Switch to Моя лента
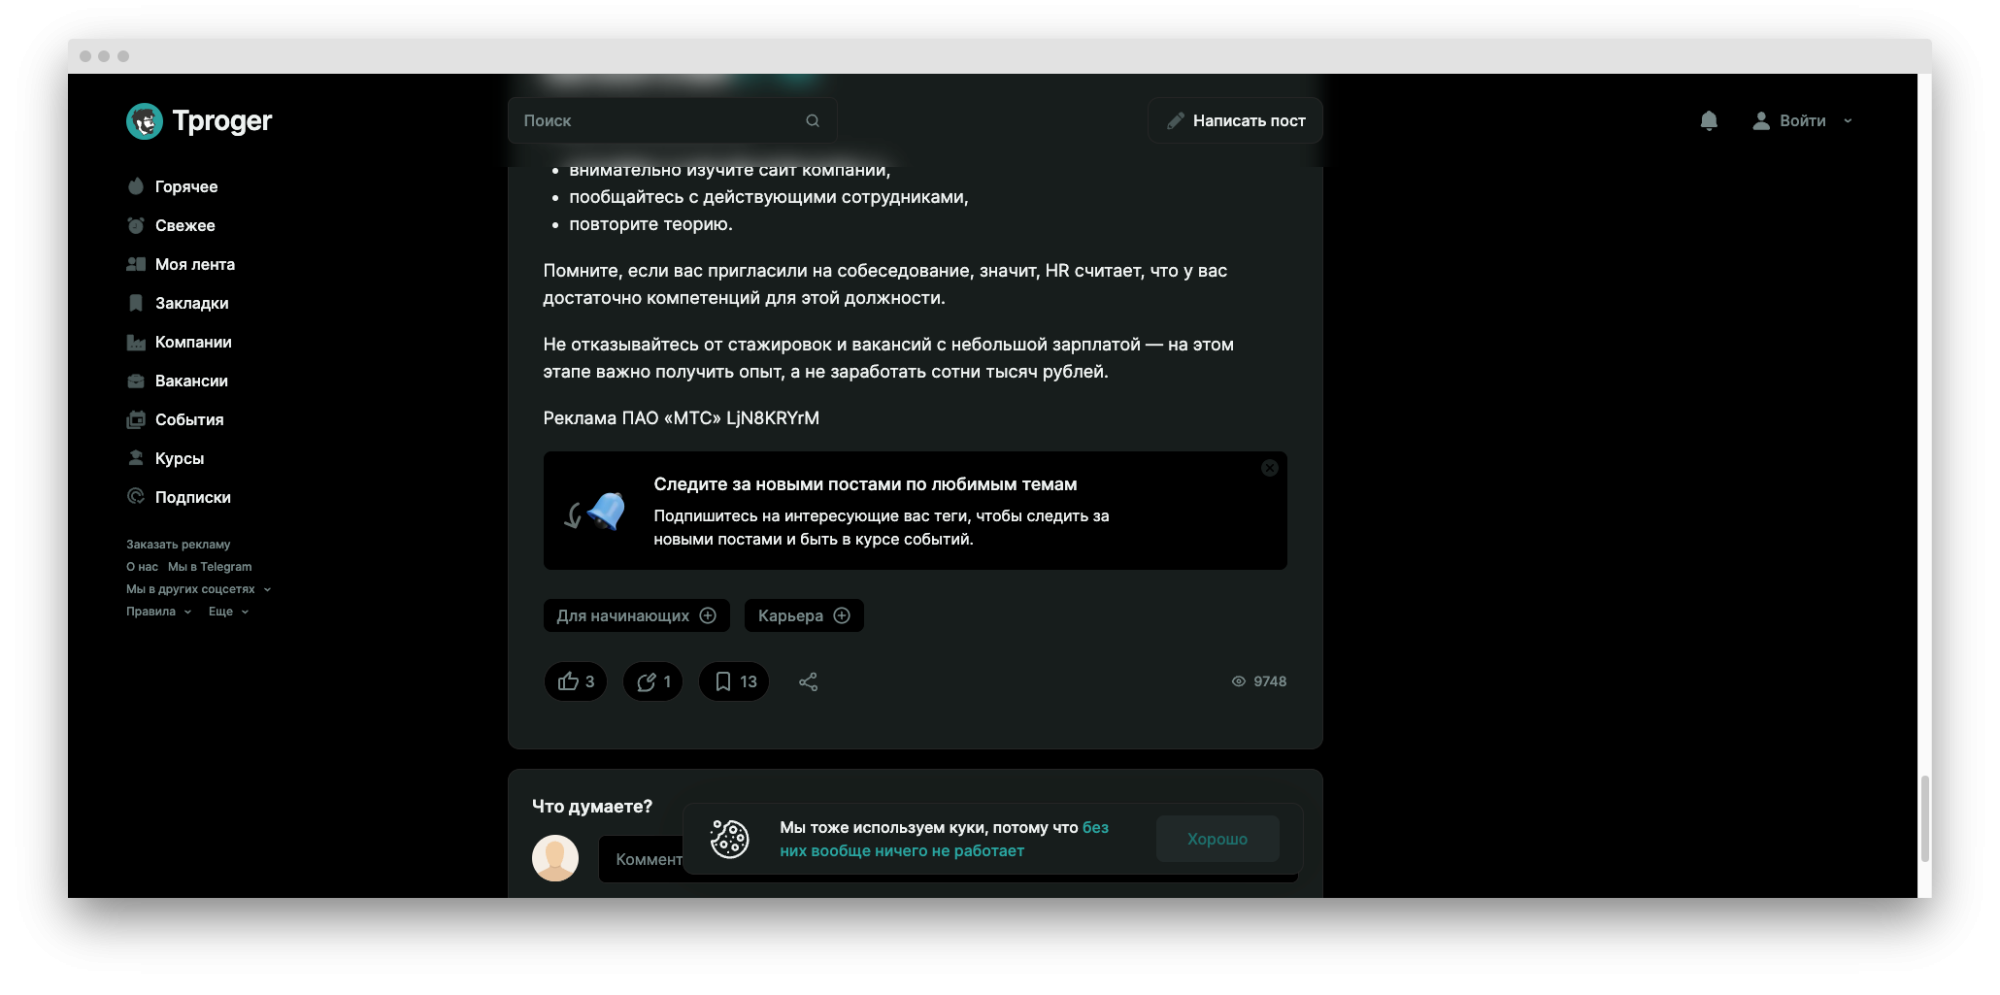 click(x=195, y=264)
